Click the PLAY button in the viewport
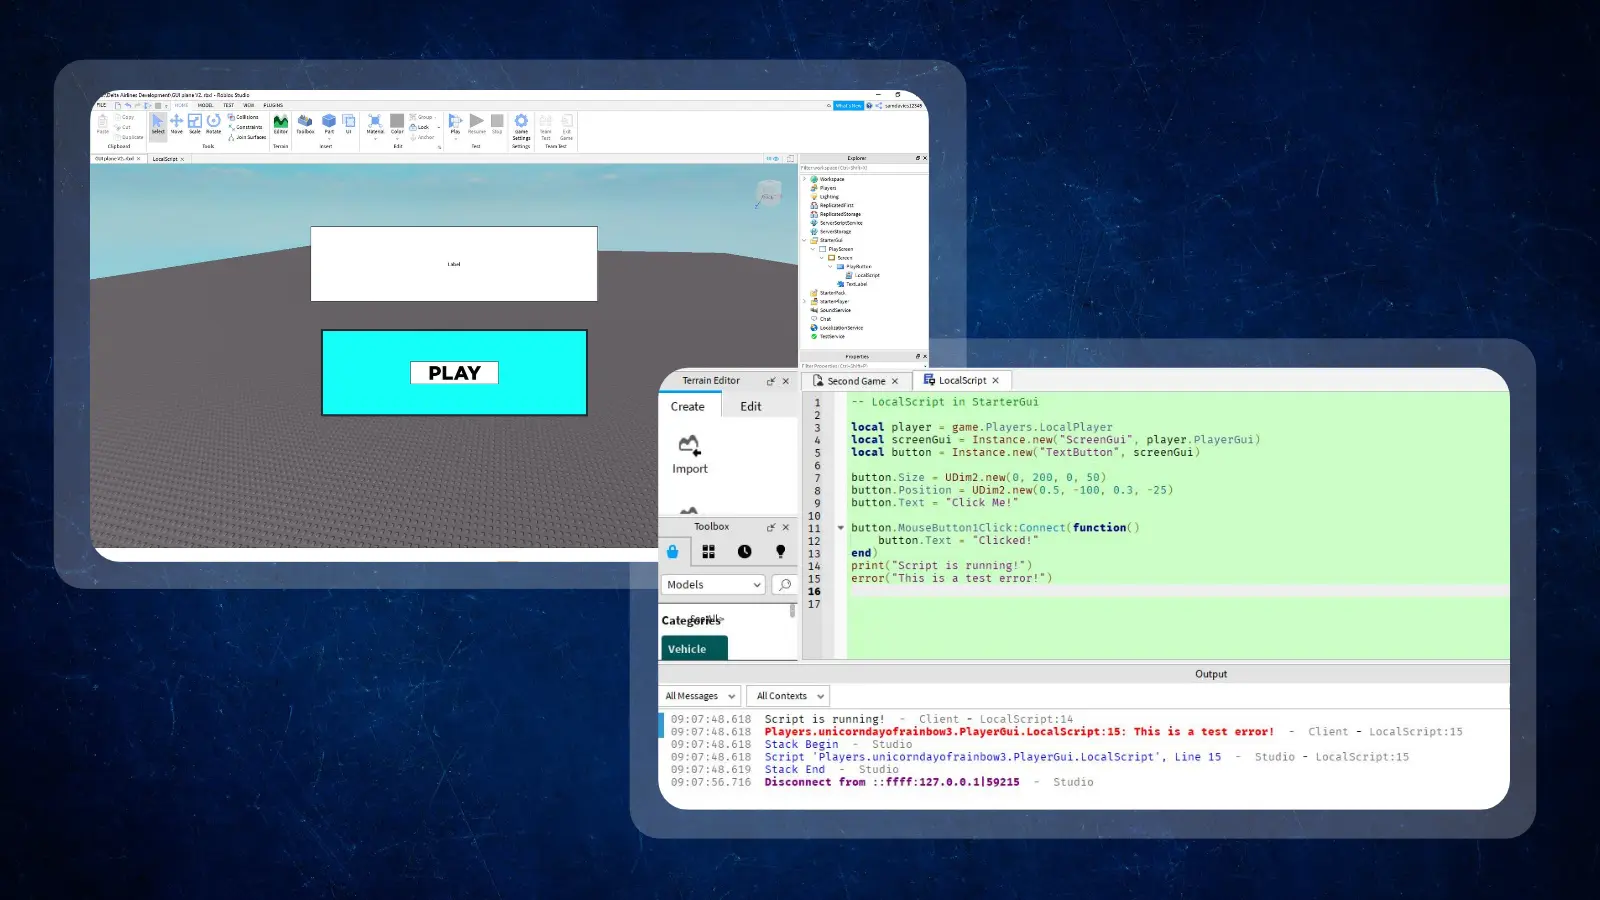The image size is (1600, 900). [454, 372]
